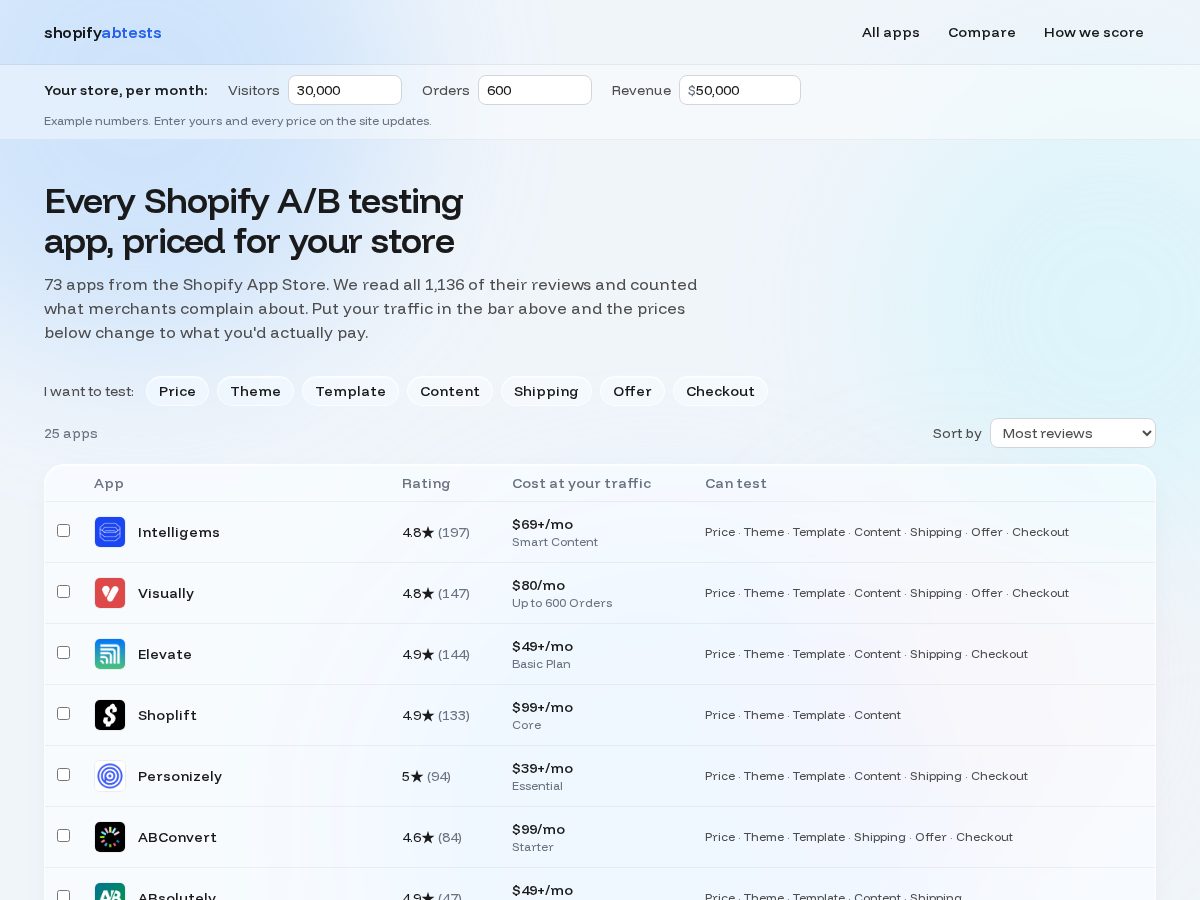Click Elevate 'Basic Plan' label
This screenshot has width=1200, height=900.
pos(541,664)
